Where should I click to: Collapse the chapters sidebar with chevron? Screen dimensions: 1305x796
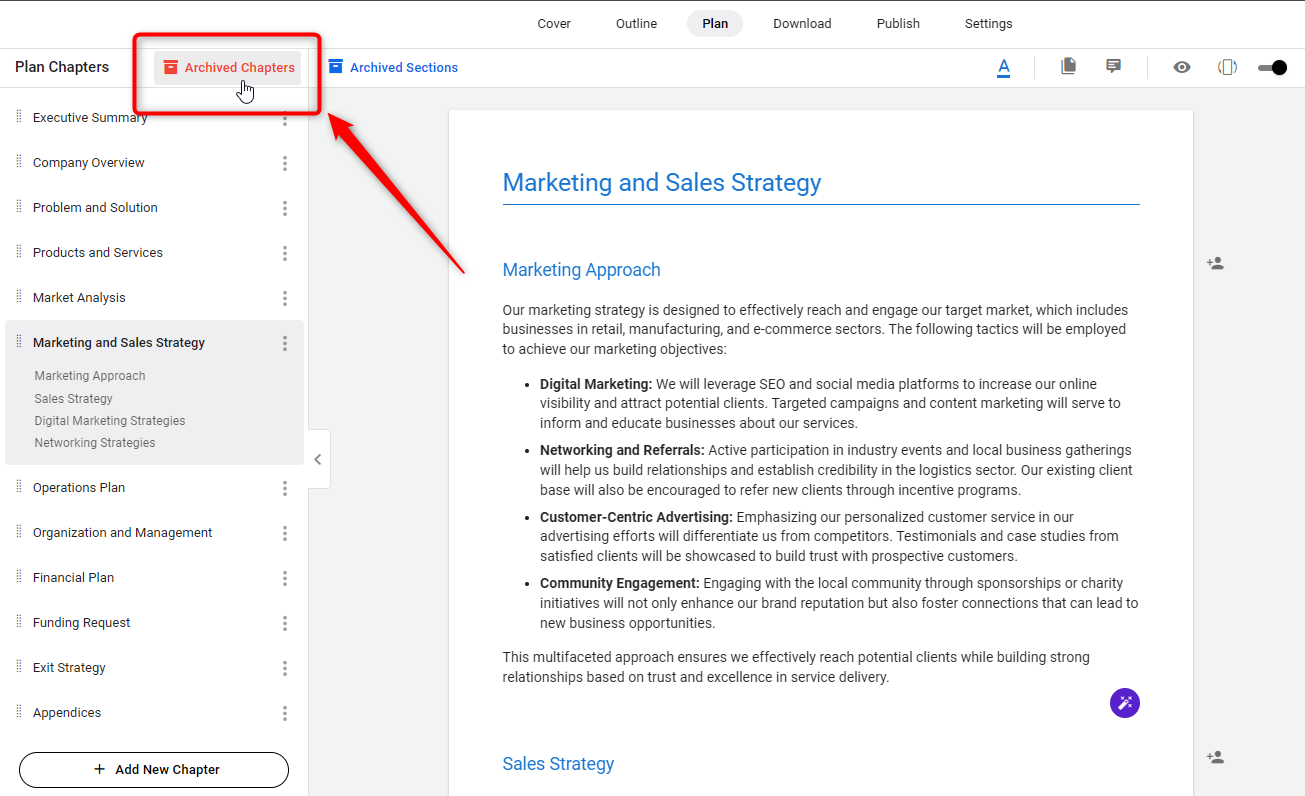(x=318, y=460)
